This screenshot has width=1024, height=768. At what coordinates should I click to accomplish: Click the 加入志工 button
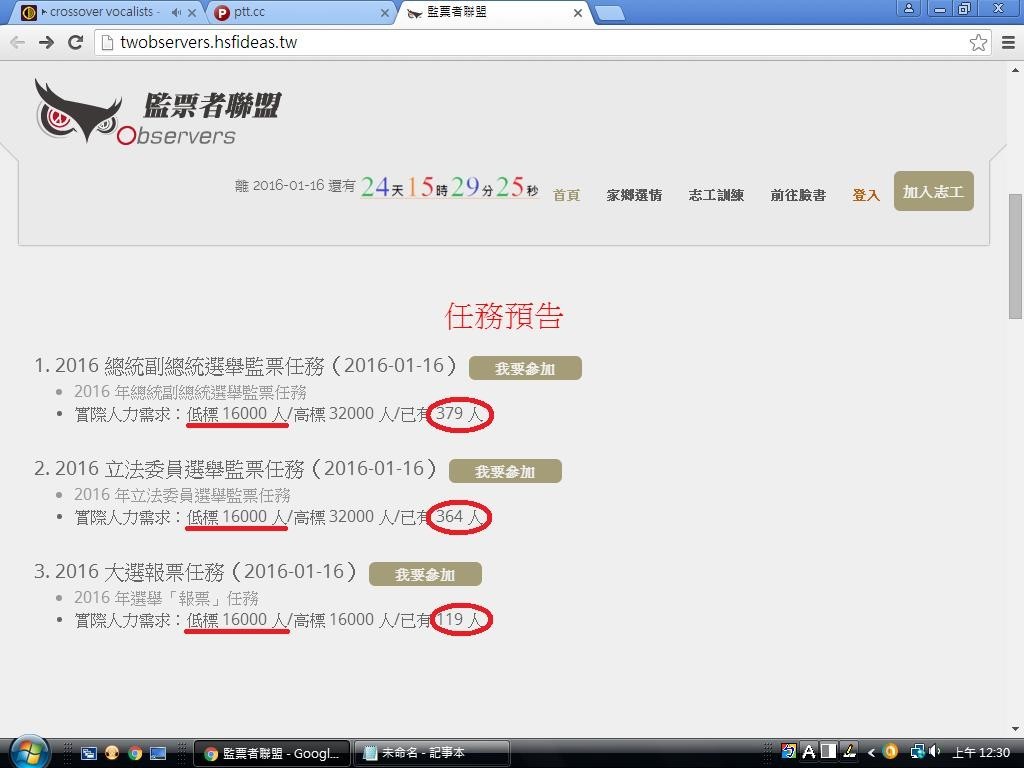(933, 191)
